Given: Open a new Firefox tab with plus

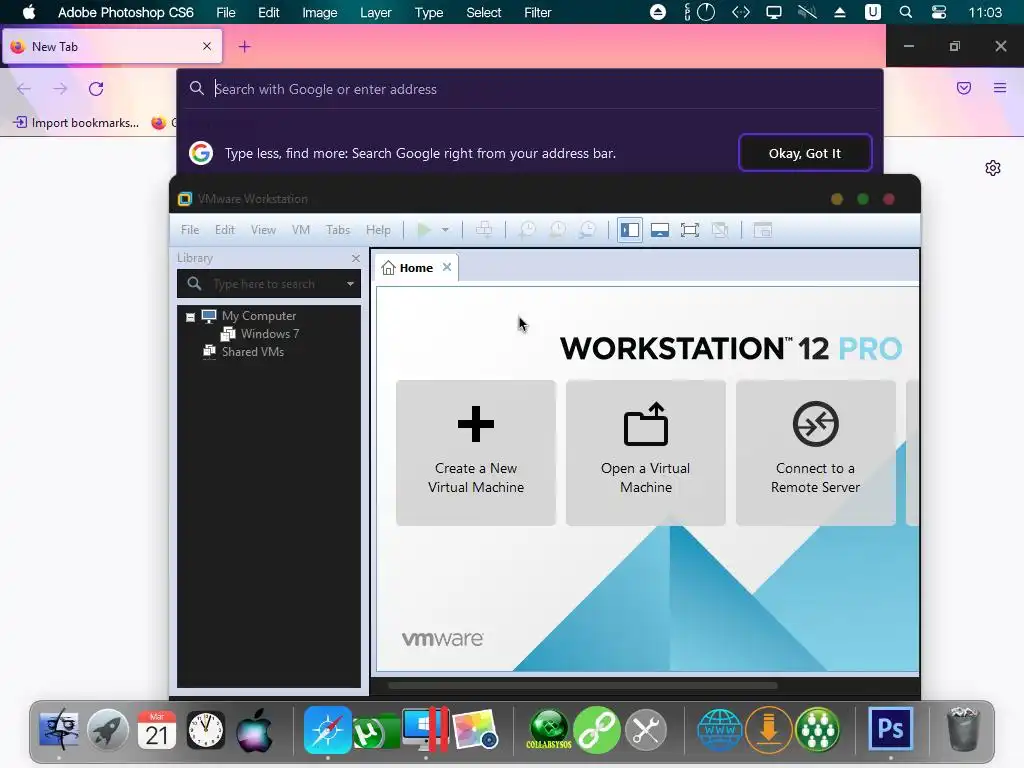Looking at the screenshot, I should (x=244, y=46).
